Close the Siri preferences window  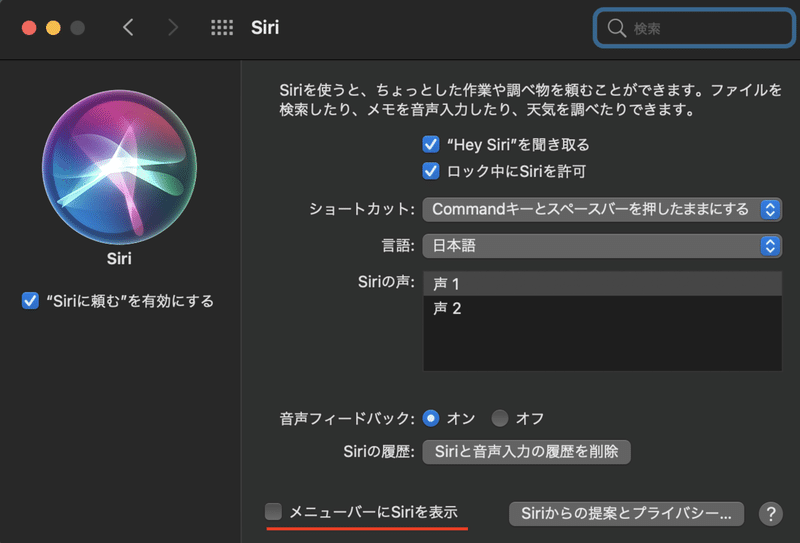[29, 28]
